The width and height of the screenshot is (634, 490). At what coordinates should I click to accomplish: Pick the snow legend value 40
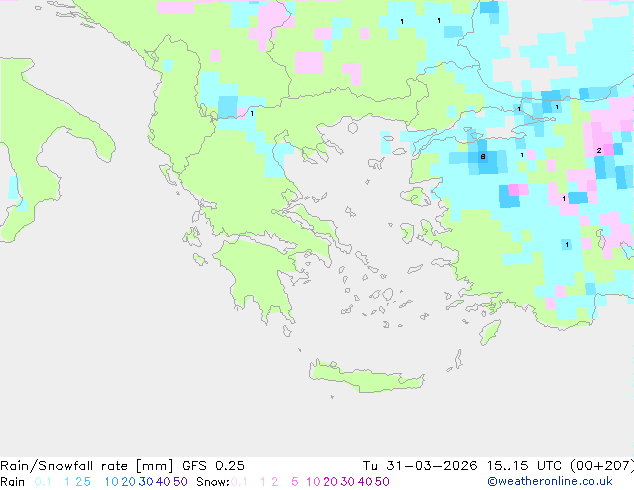(x=365, y=482)
